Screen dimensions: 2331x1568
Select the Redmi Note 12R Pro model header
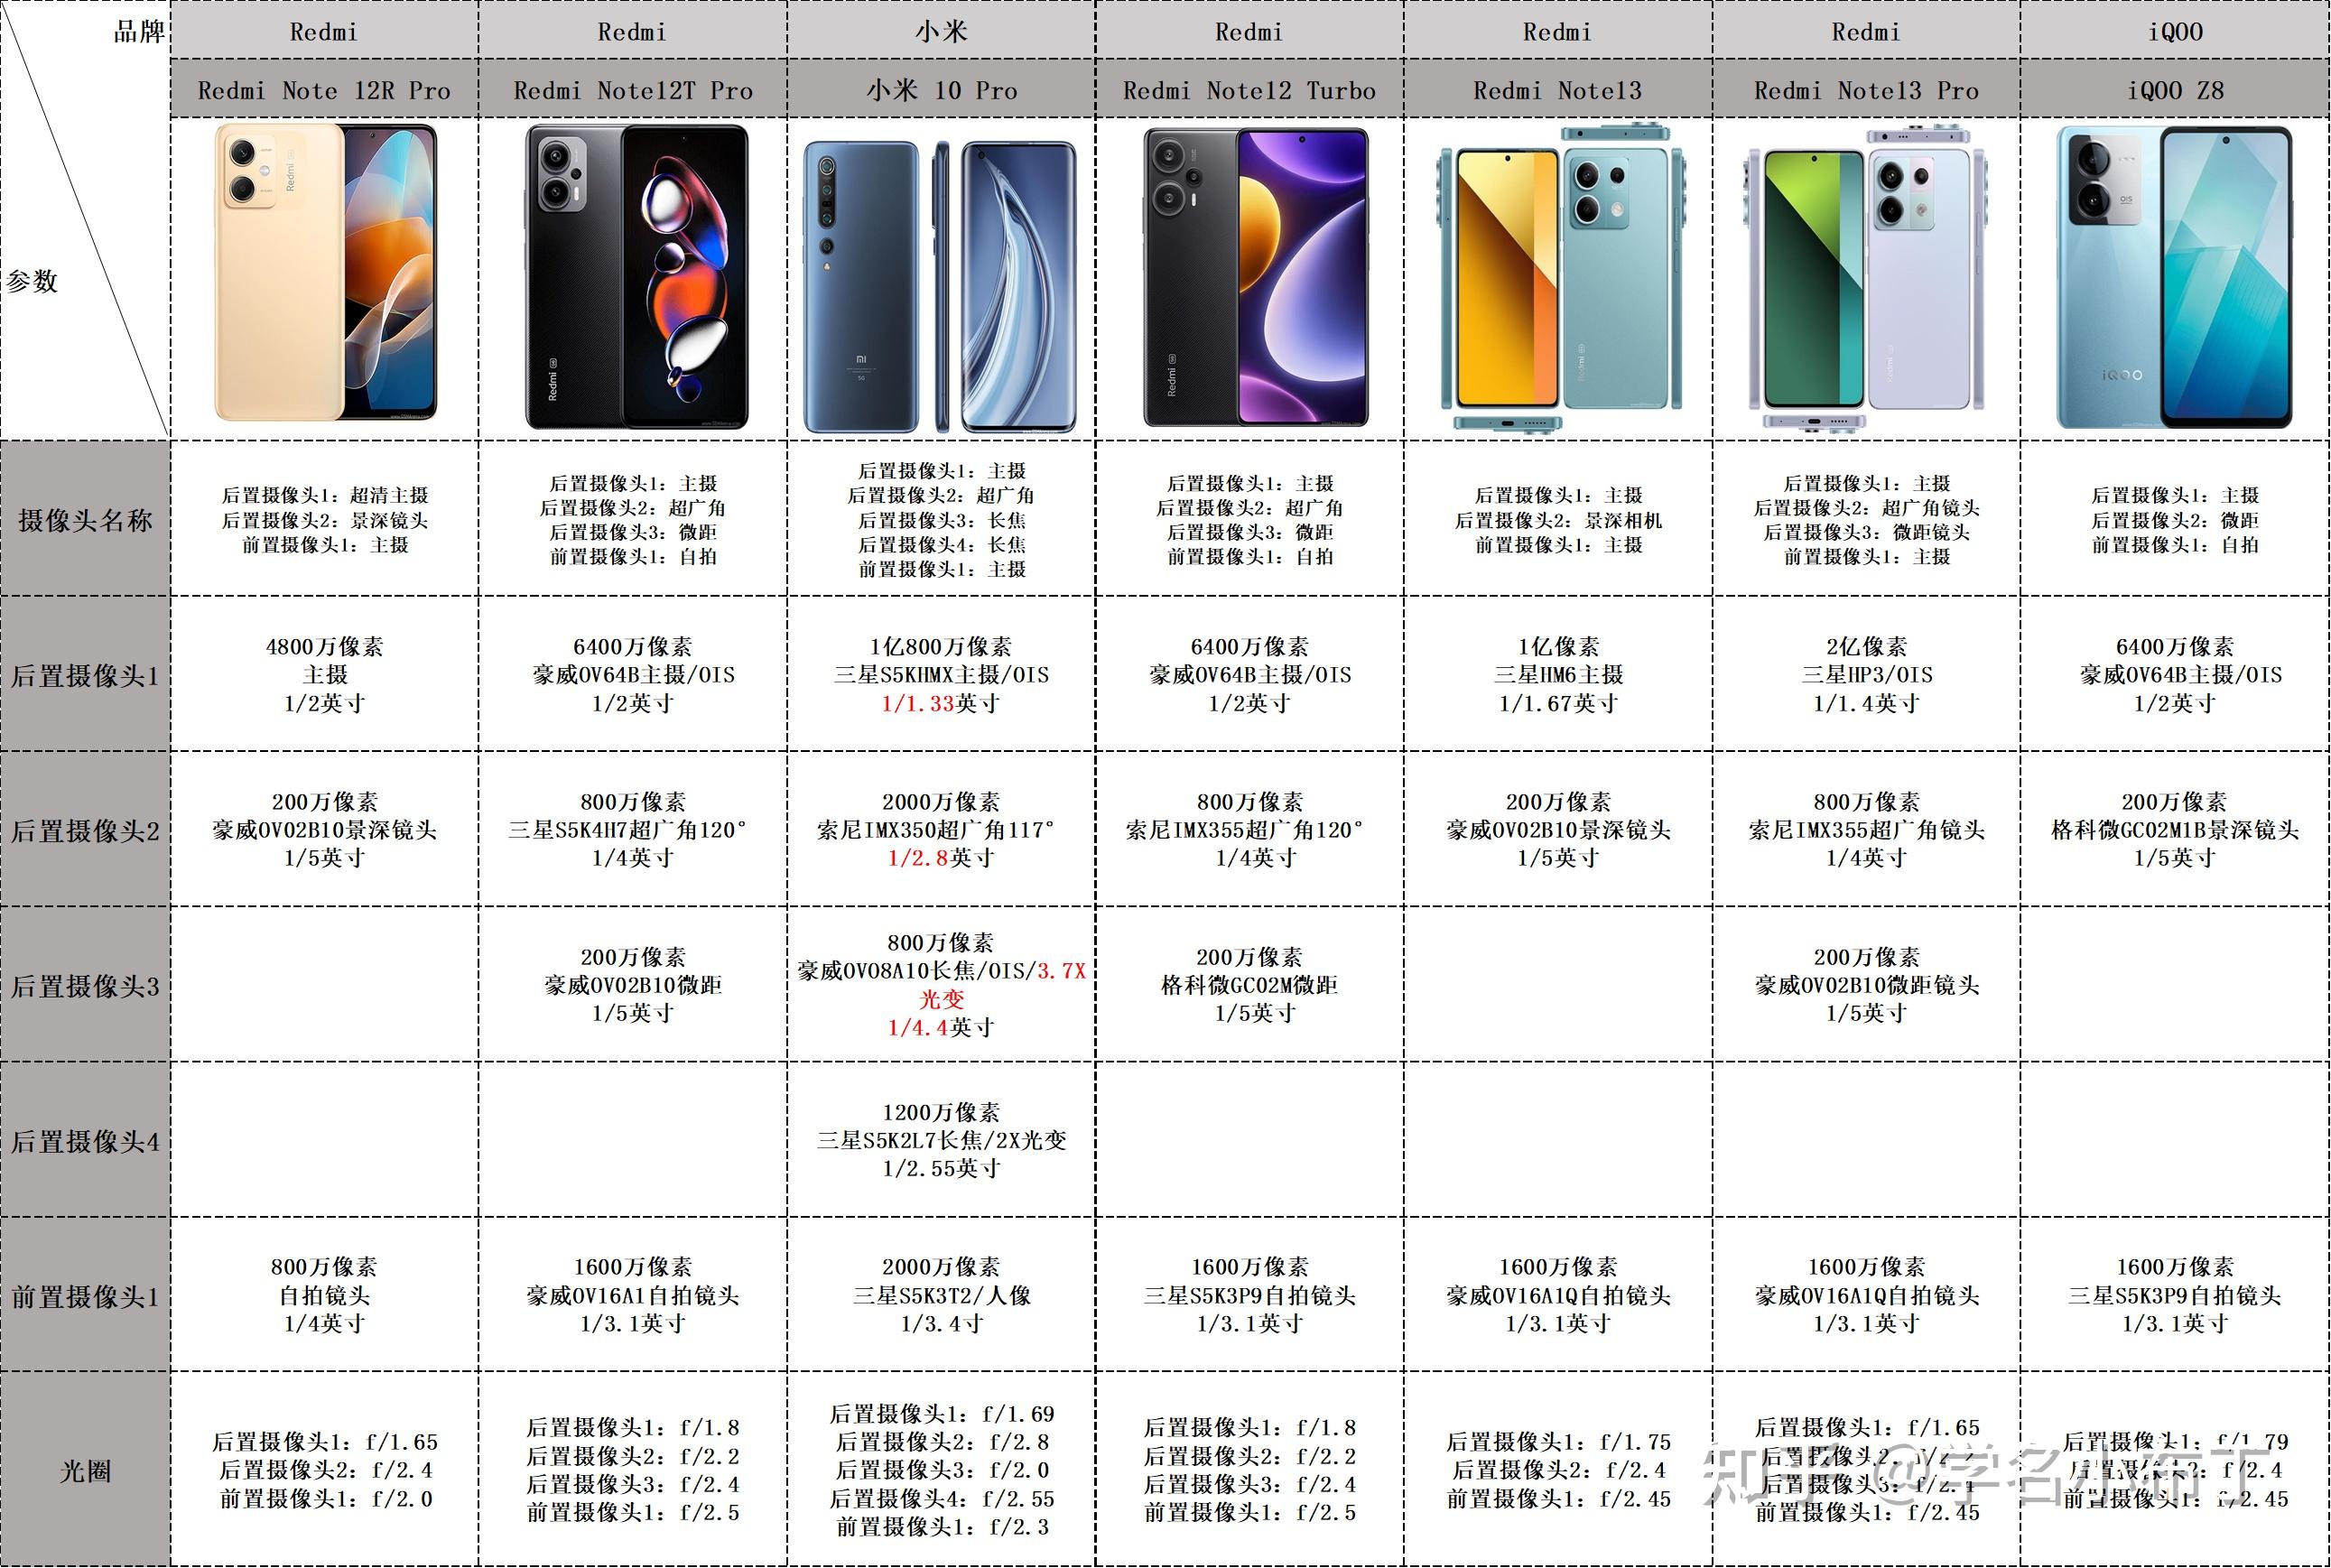pos(324,89)
